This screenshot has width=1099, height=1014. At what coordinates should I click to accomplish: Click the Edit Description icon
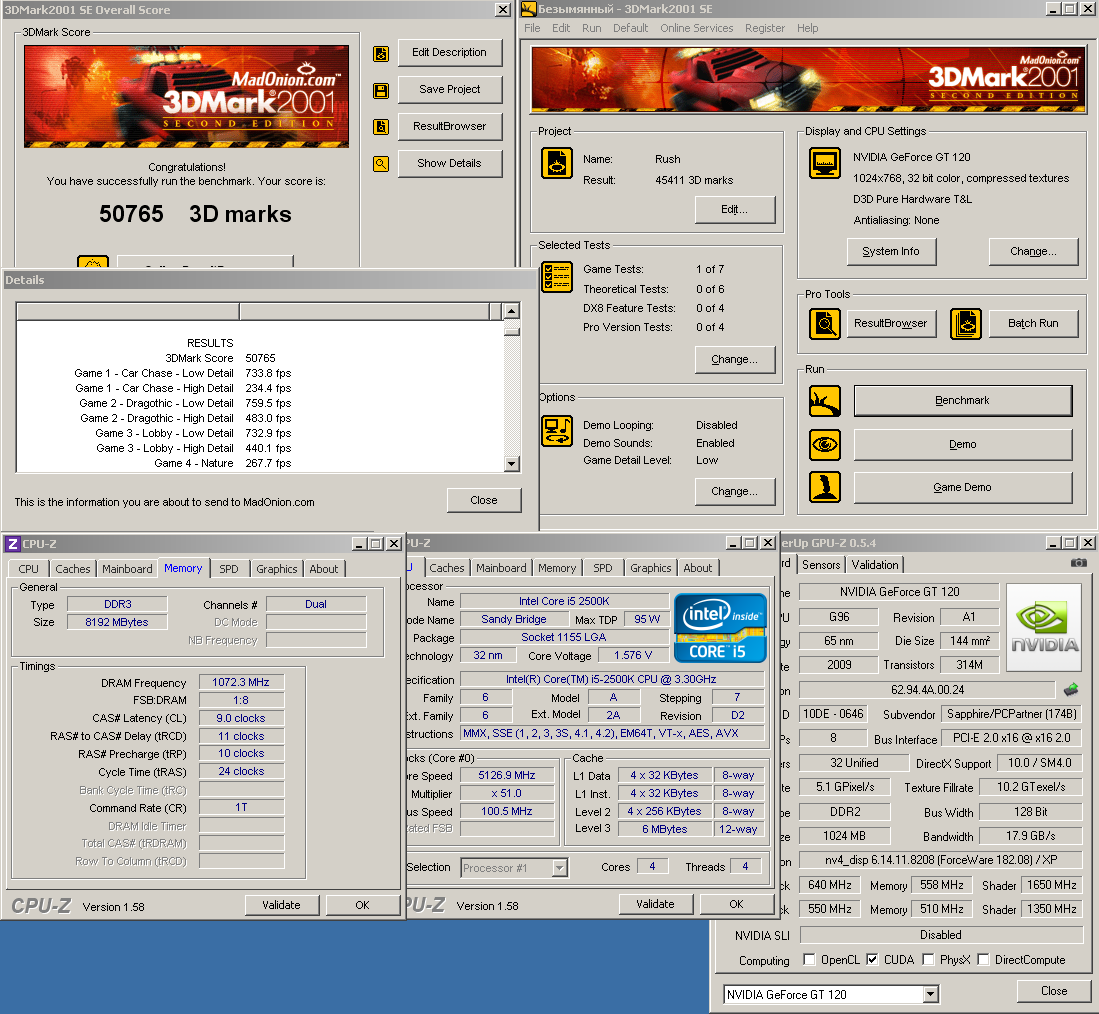(381, 53)
